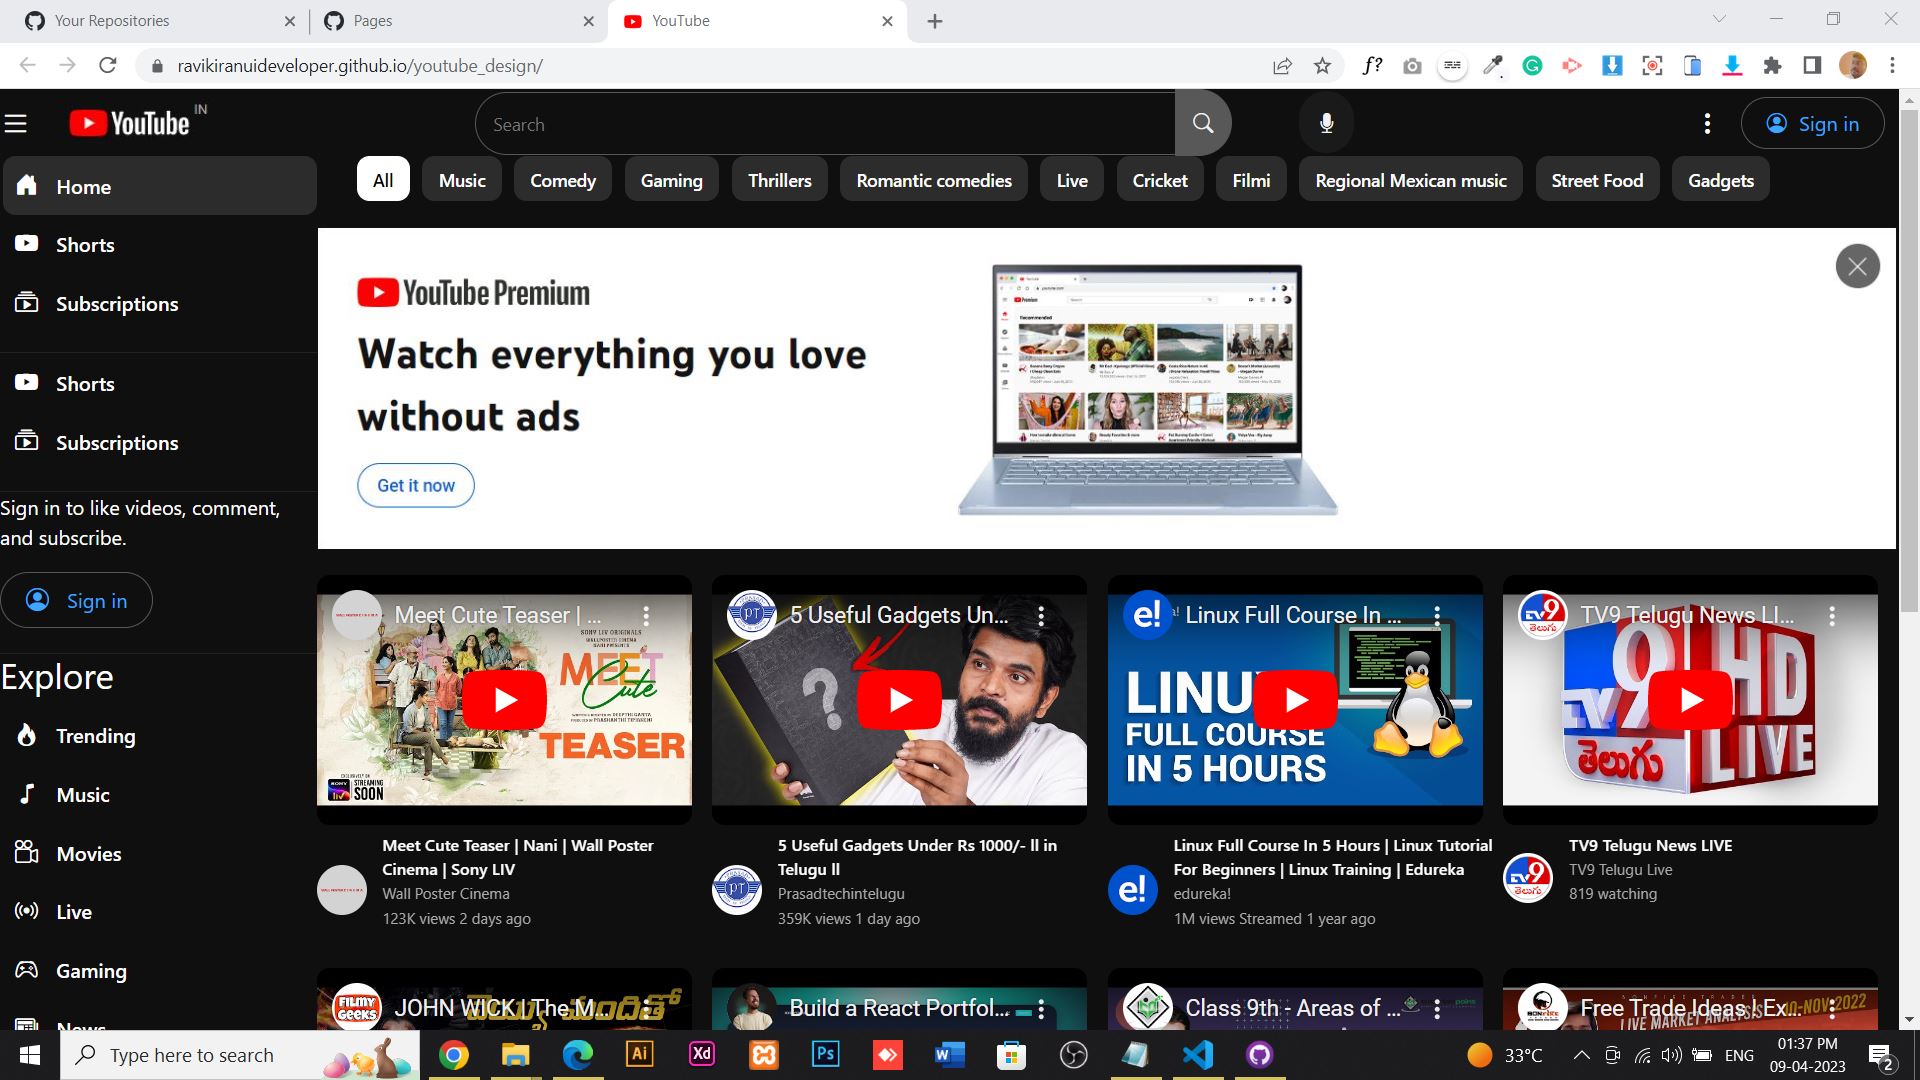Viewport: 1920px width, 1080px height.
Task: Select the Filmi filter chip
Action: (x=1251, y=180)
